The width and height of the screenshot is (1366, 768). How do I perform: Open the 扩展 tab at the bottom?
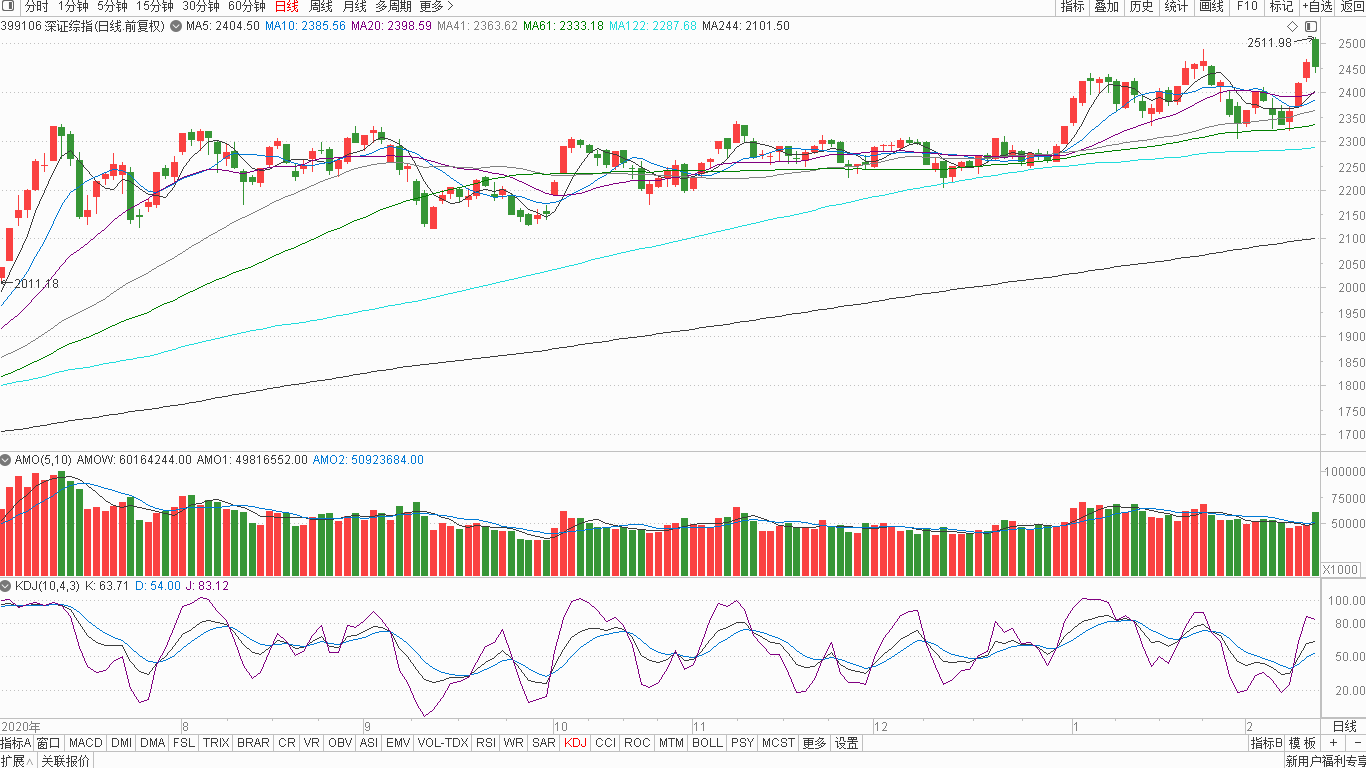click(17, 761)
